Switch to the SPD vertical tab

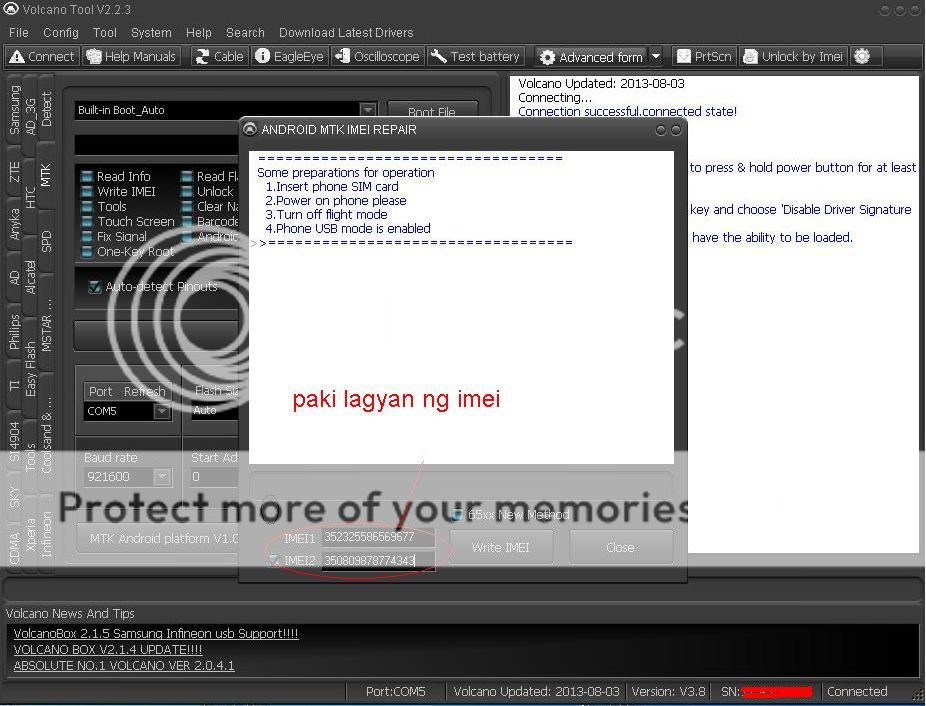coord(46,242)
